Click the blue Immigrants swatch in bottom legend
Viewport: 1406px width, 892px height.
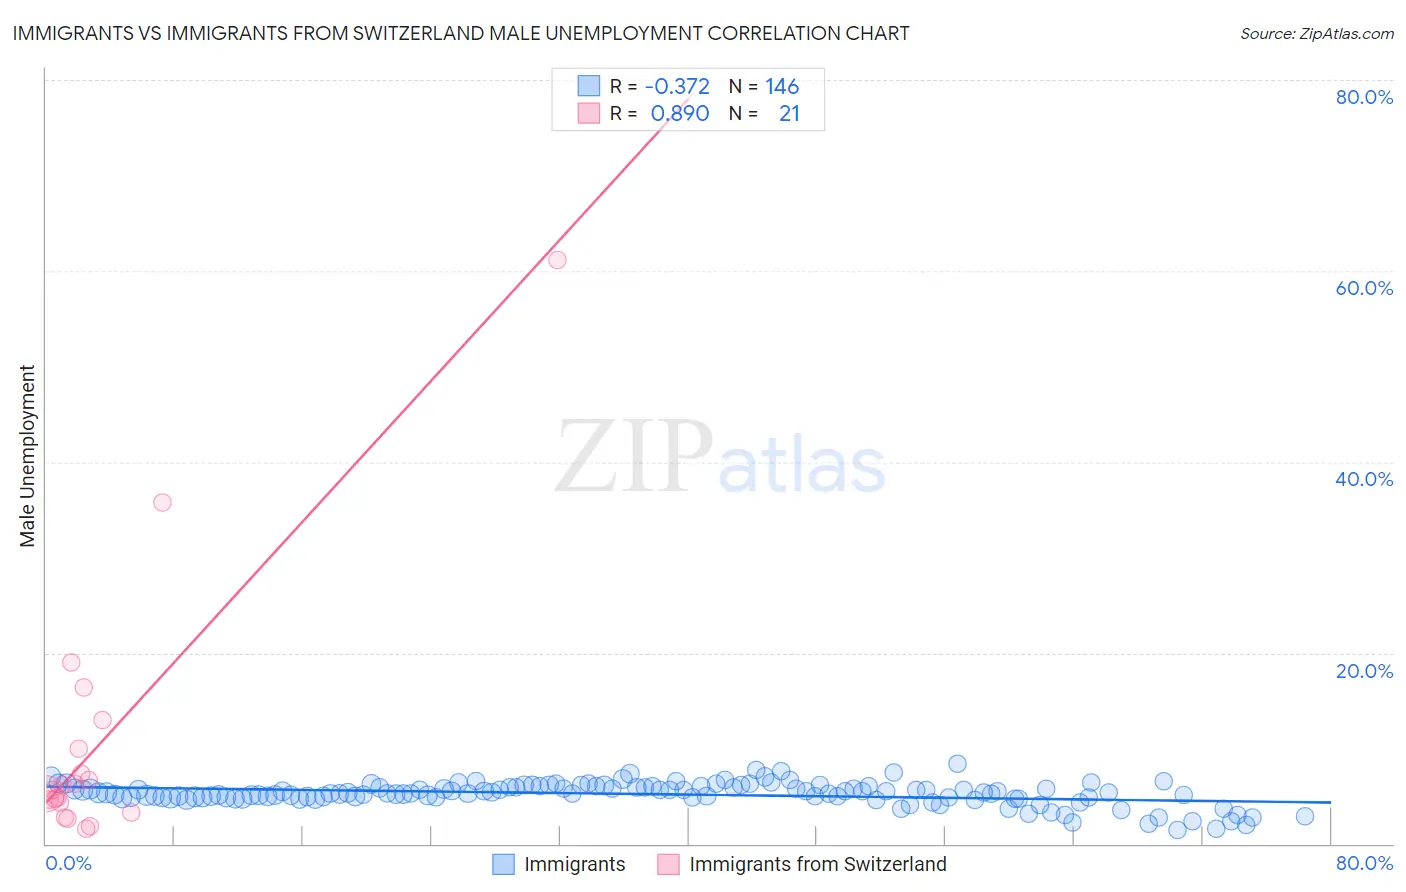[x=504, y=864]
